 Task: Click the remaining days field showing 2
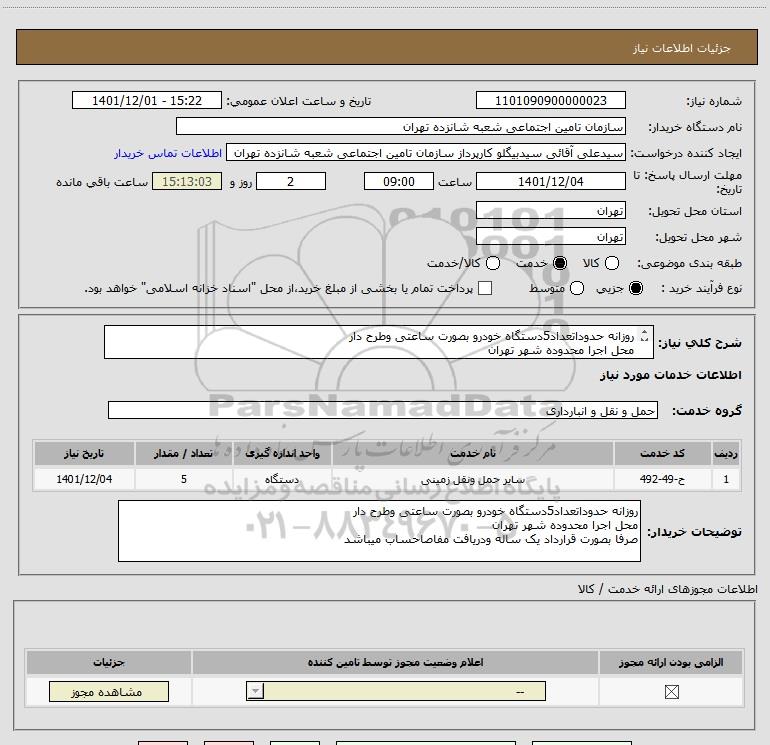click(x=291, y=181)
